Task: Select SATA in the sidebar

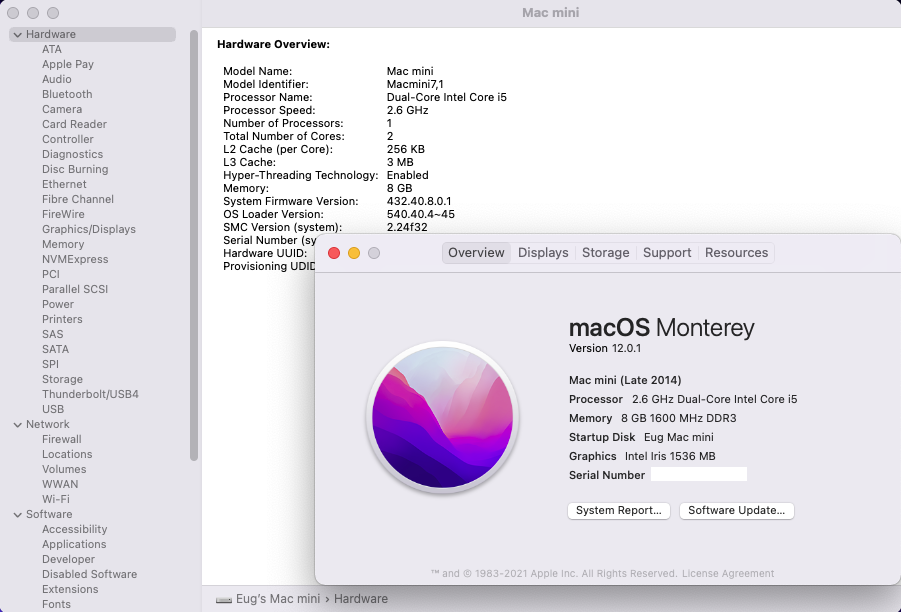Action: coord(56,349)
